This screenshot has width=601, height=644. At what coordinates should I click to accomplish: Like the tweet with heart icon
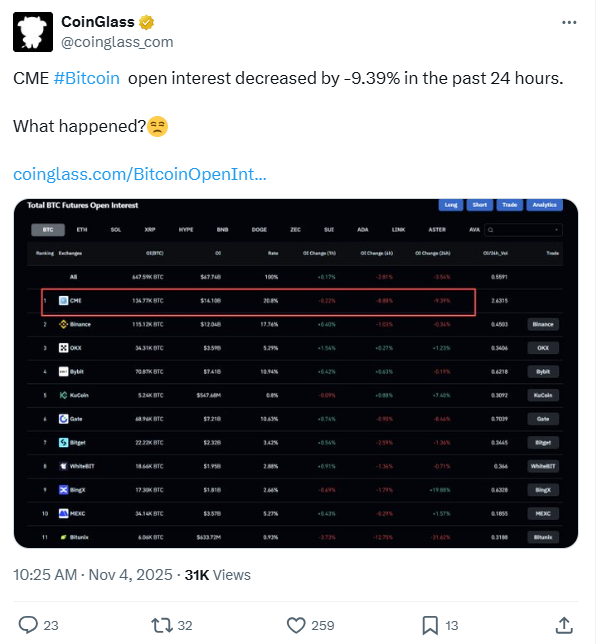pyautogui.click(x=296, y=625)
